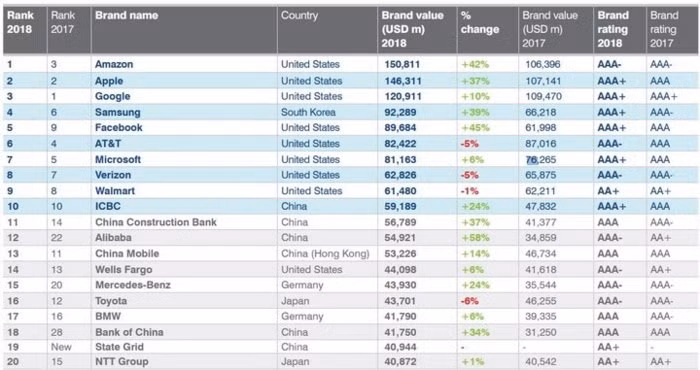Select Mercedes-Benz brand value 43,930
Image resolution: width=700 pixels, height=370 pixels.
click(x=400, y=285)
